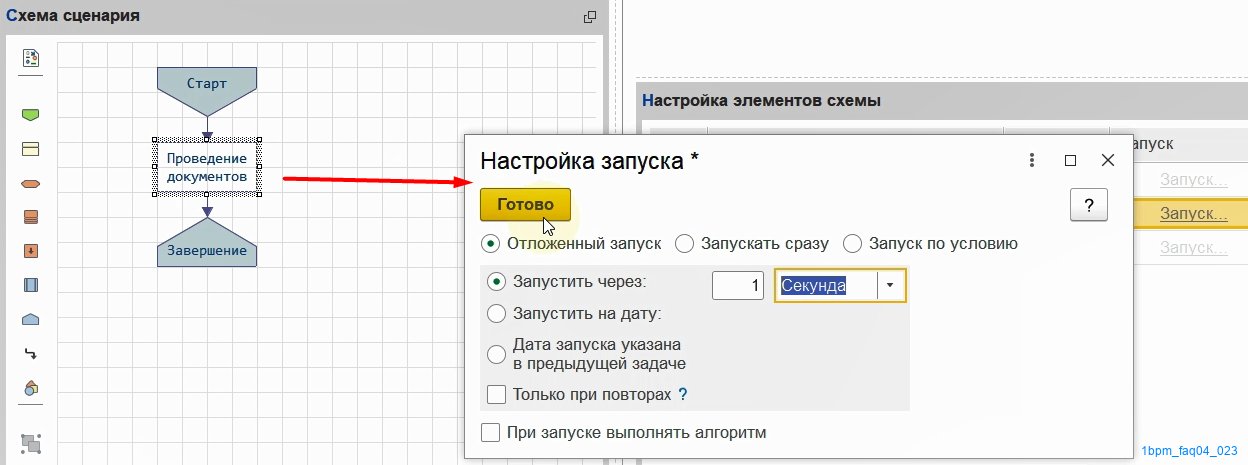Select the Запустить на дату option
This screenshot has width=1248, height=465.
(496, 313)
